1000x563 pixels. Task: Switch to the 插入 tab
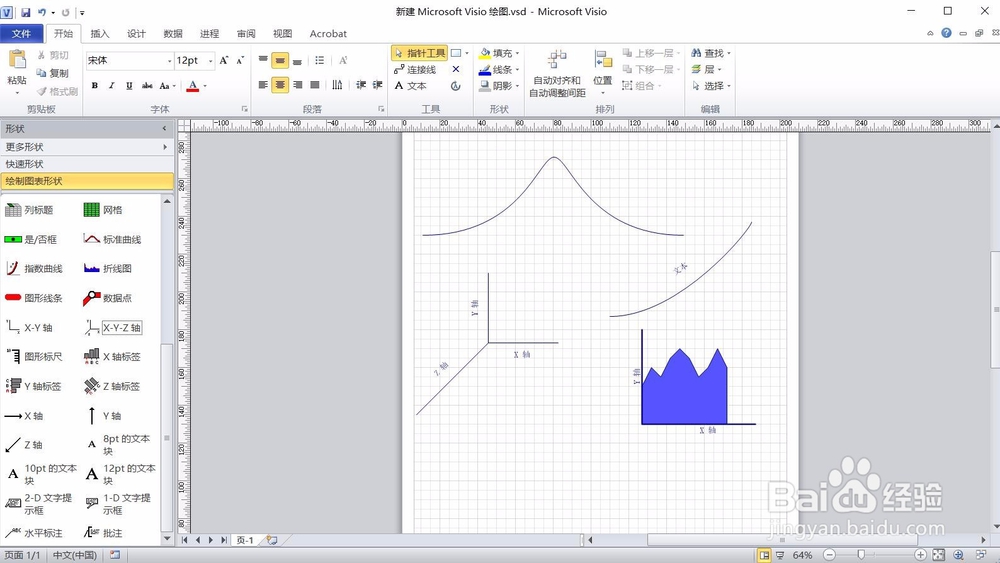[99, 33]
